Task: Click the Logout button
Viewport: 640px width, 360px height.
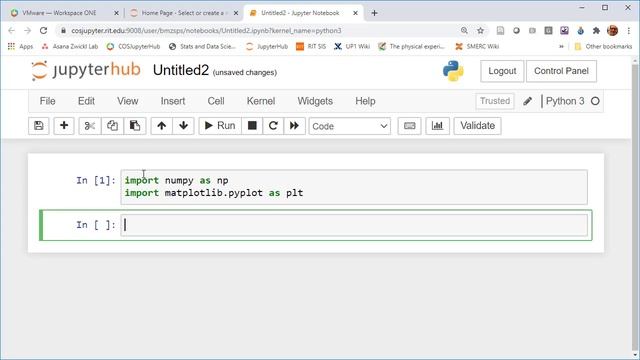Action: pos(502,71)
